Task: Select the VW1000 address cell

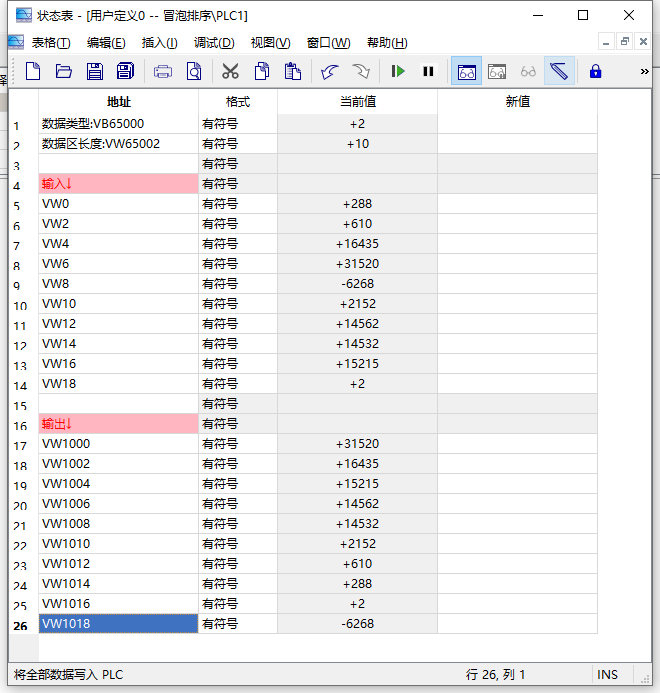Action: click(x=118, y=444)
